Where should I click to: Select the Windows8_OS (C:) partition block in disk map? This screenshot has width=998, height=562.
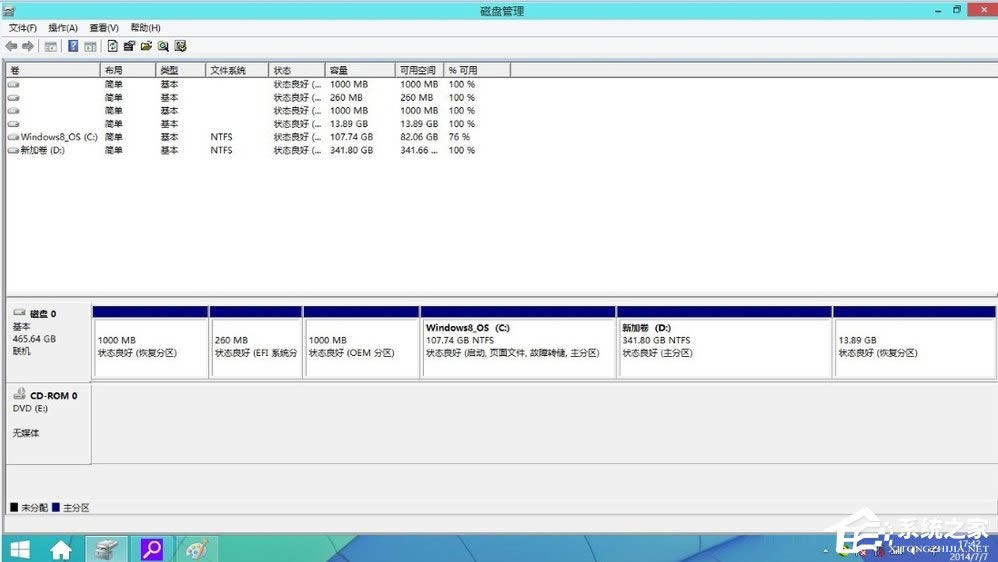click(518, 342)
